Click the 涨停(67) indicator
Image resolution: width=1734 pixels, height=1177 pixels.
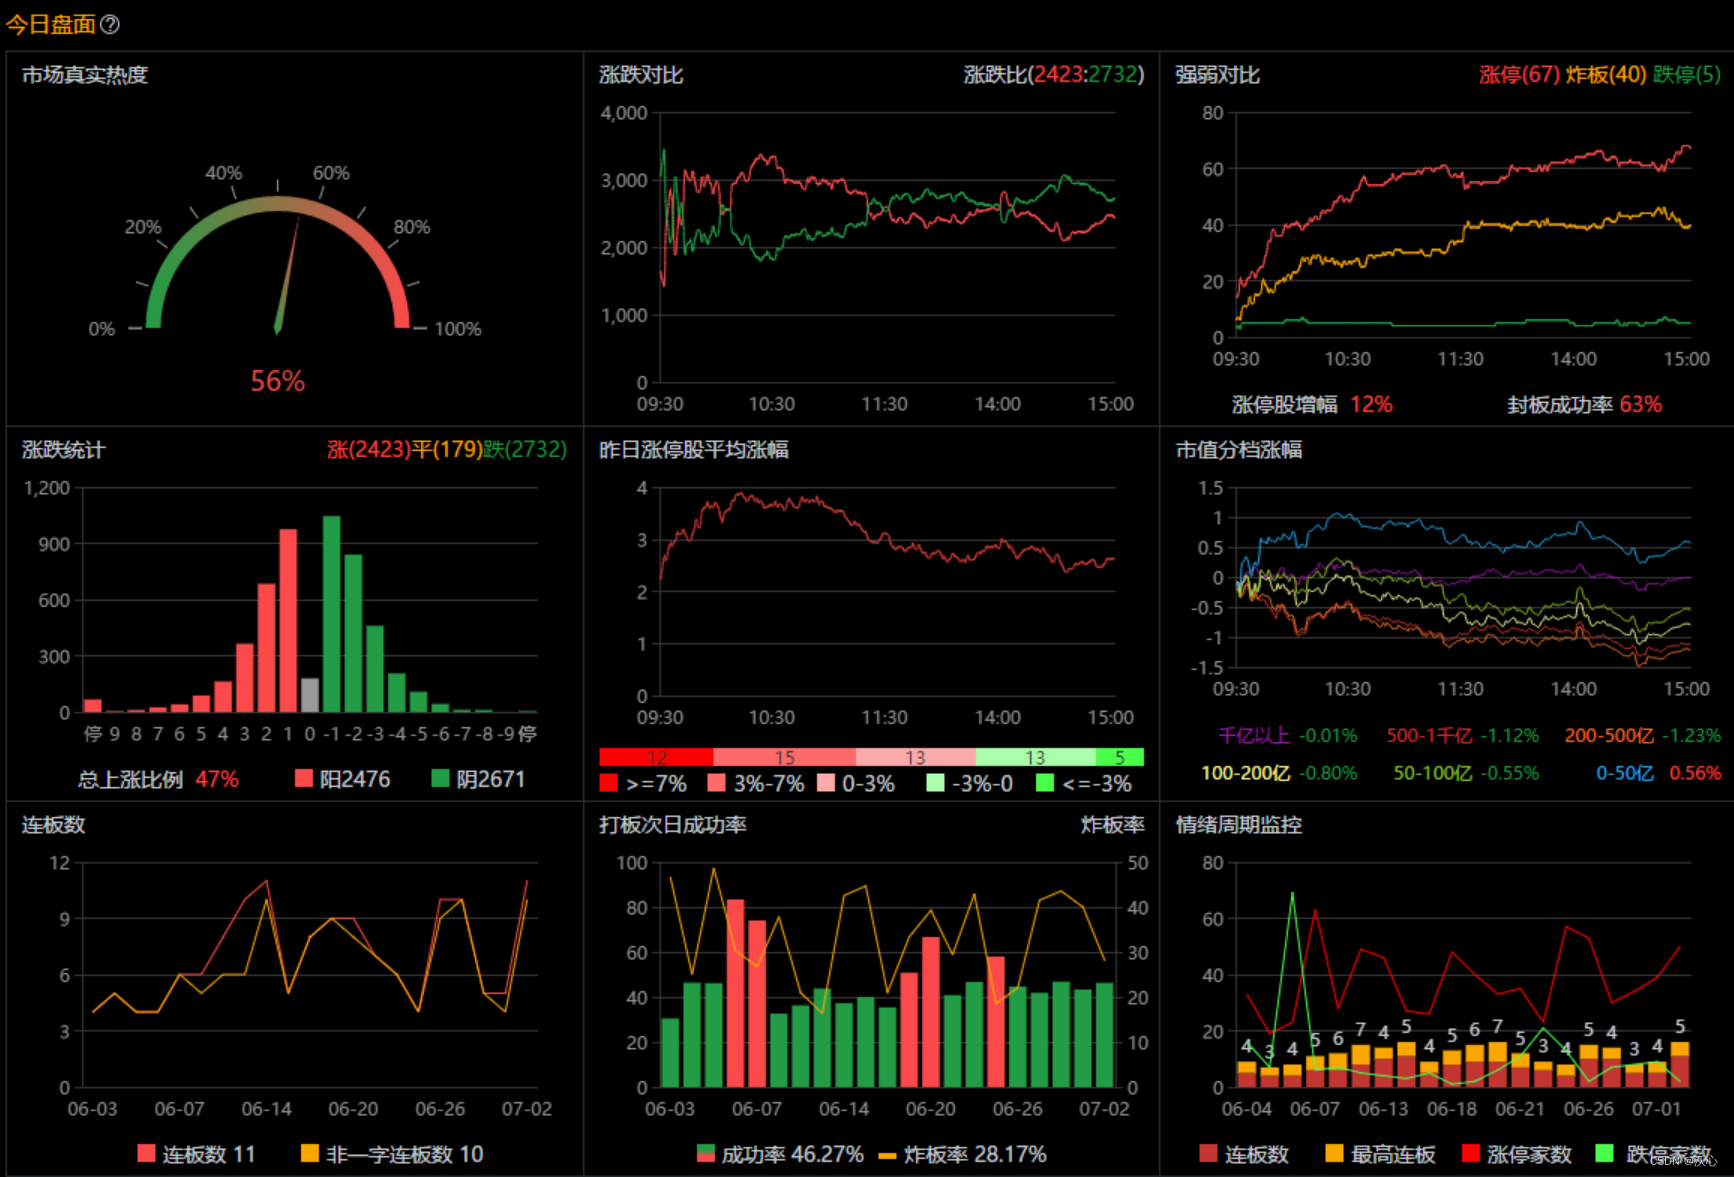pyautogui.click(x=1519, y=75)
